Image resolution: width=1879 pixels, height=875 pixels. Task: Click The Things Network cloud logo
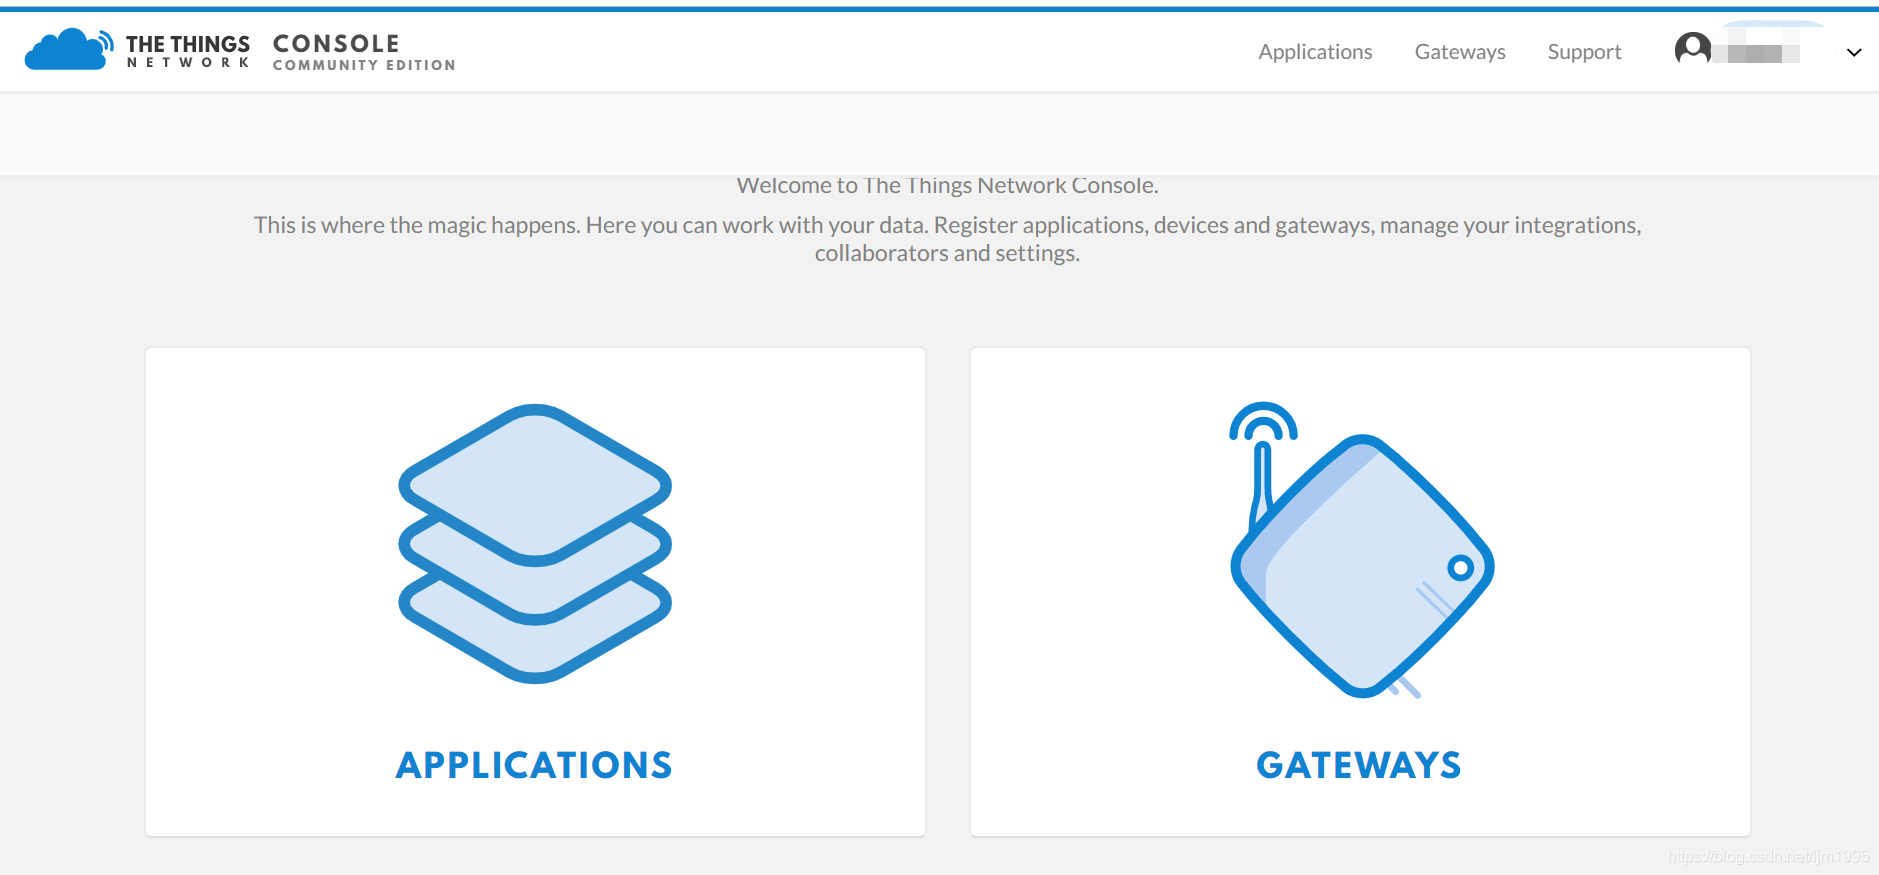68,50
